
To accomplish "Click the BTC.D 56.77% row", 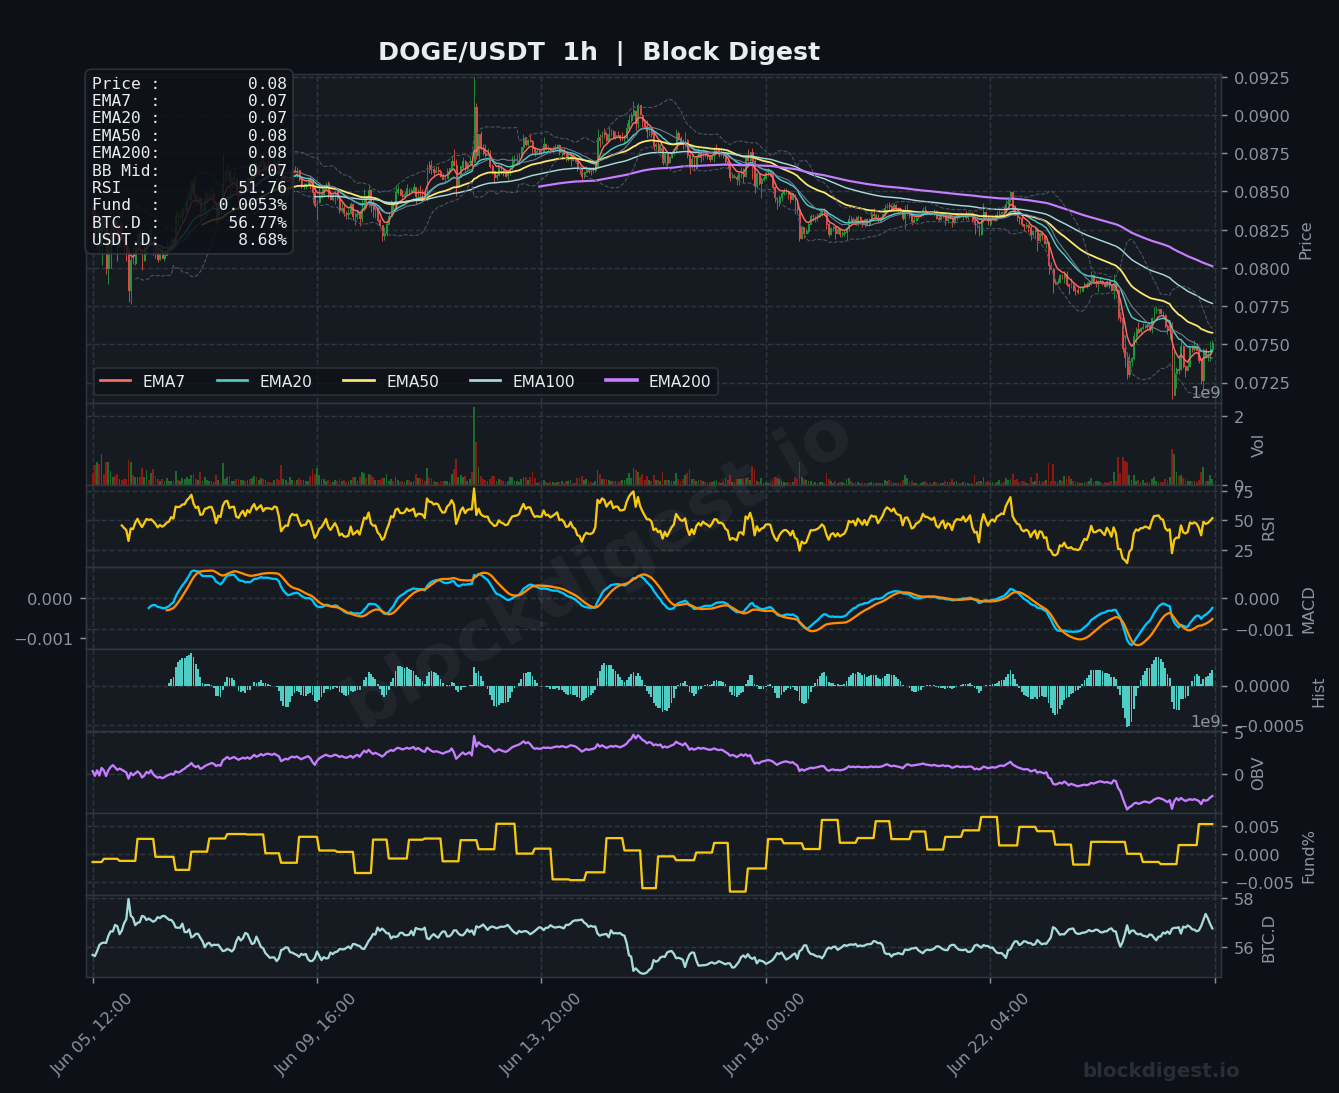I will (189, 222).
